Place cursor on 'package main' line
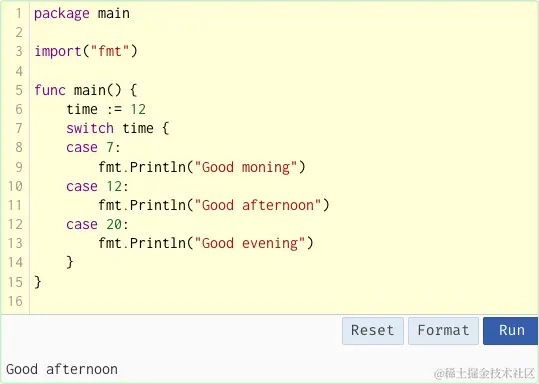 click(x=82, y=14)
